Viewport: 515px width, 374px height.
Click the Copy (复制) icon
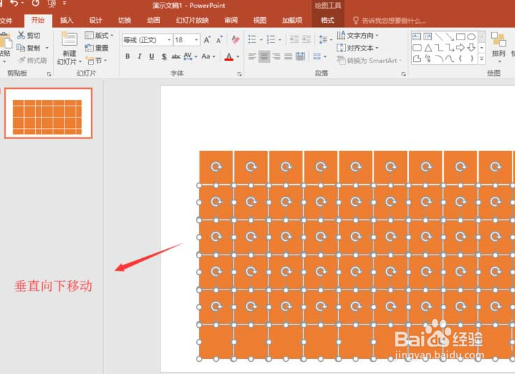pos(21,48)
